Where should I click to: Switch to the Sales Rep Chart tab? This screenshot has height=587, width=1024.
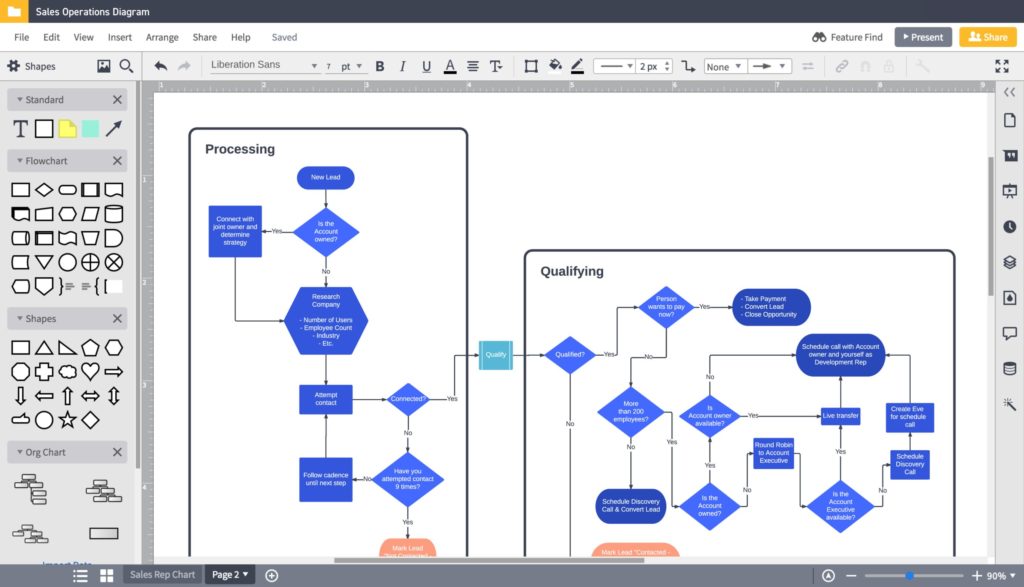point(162,575)
